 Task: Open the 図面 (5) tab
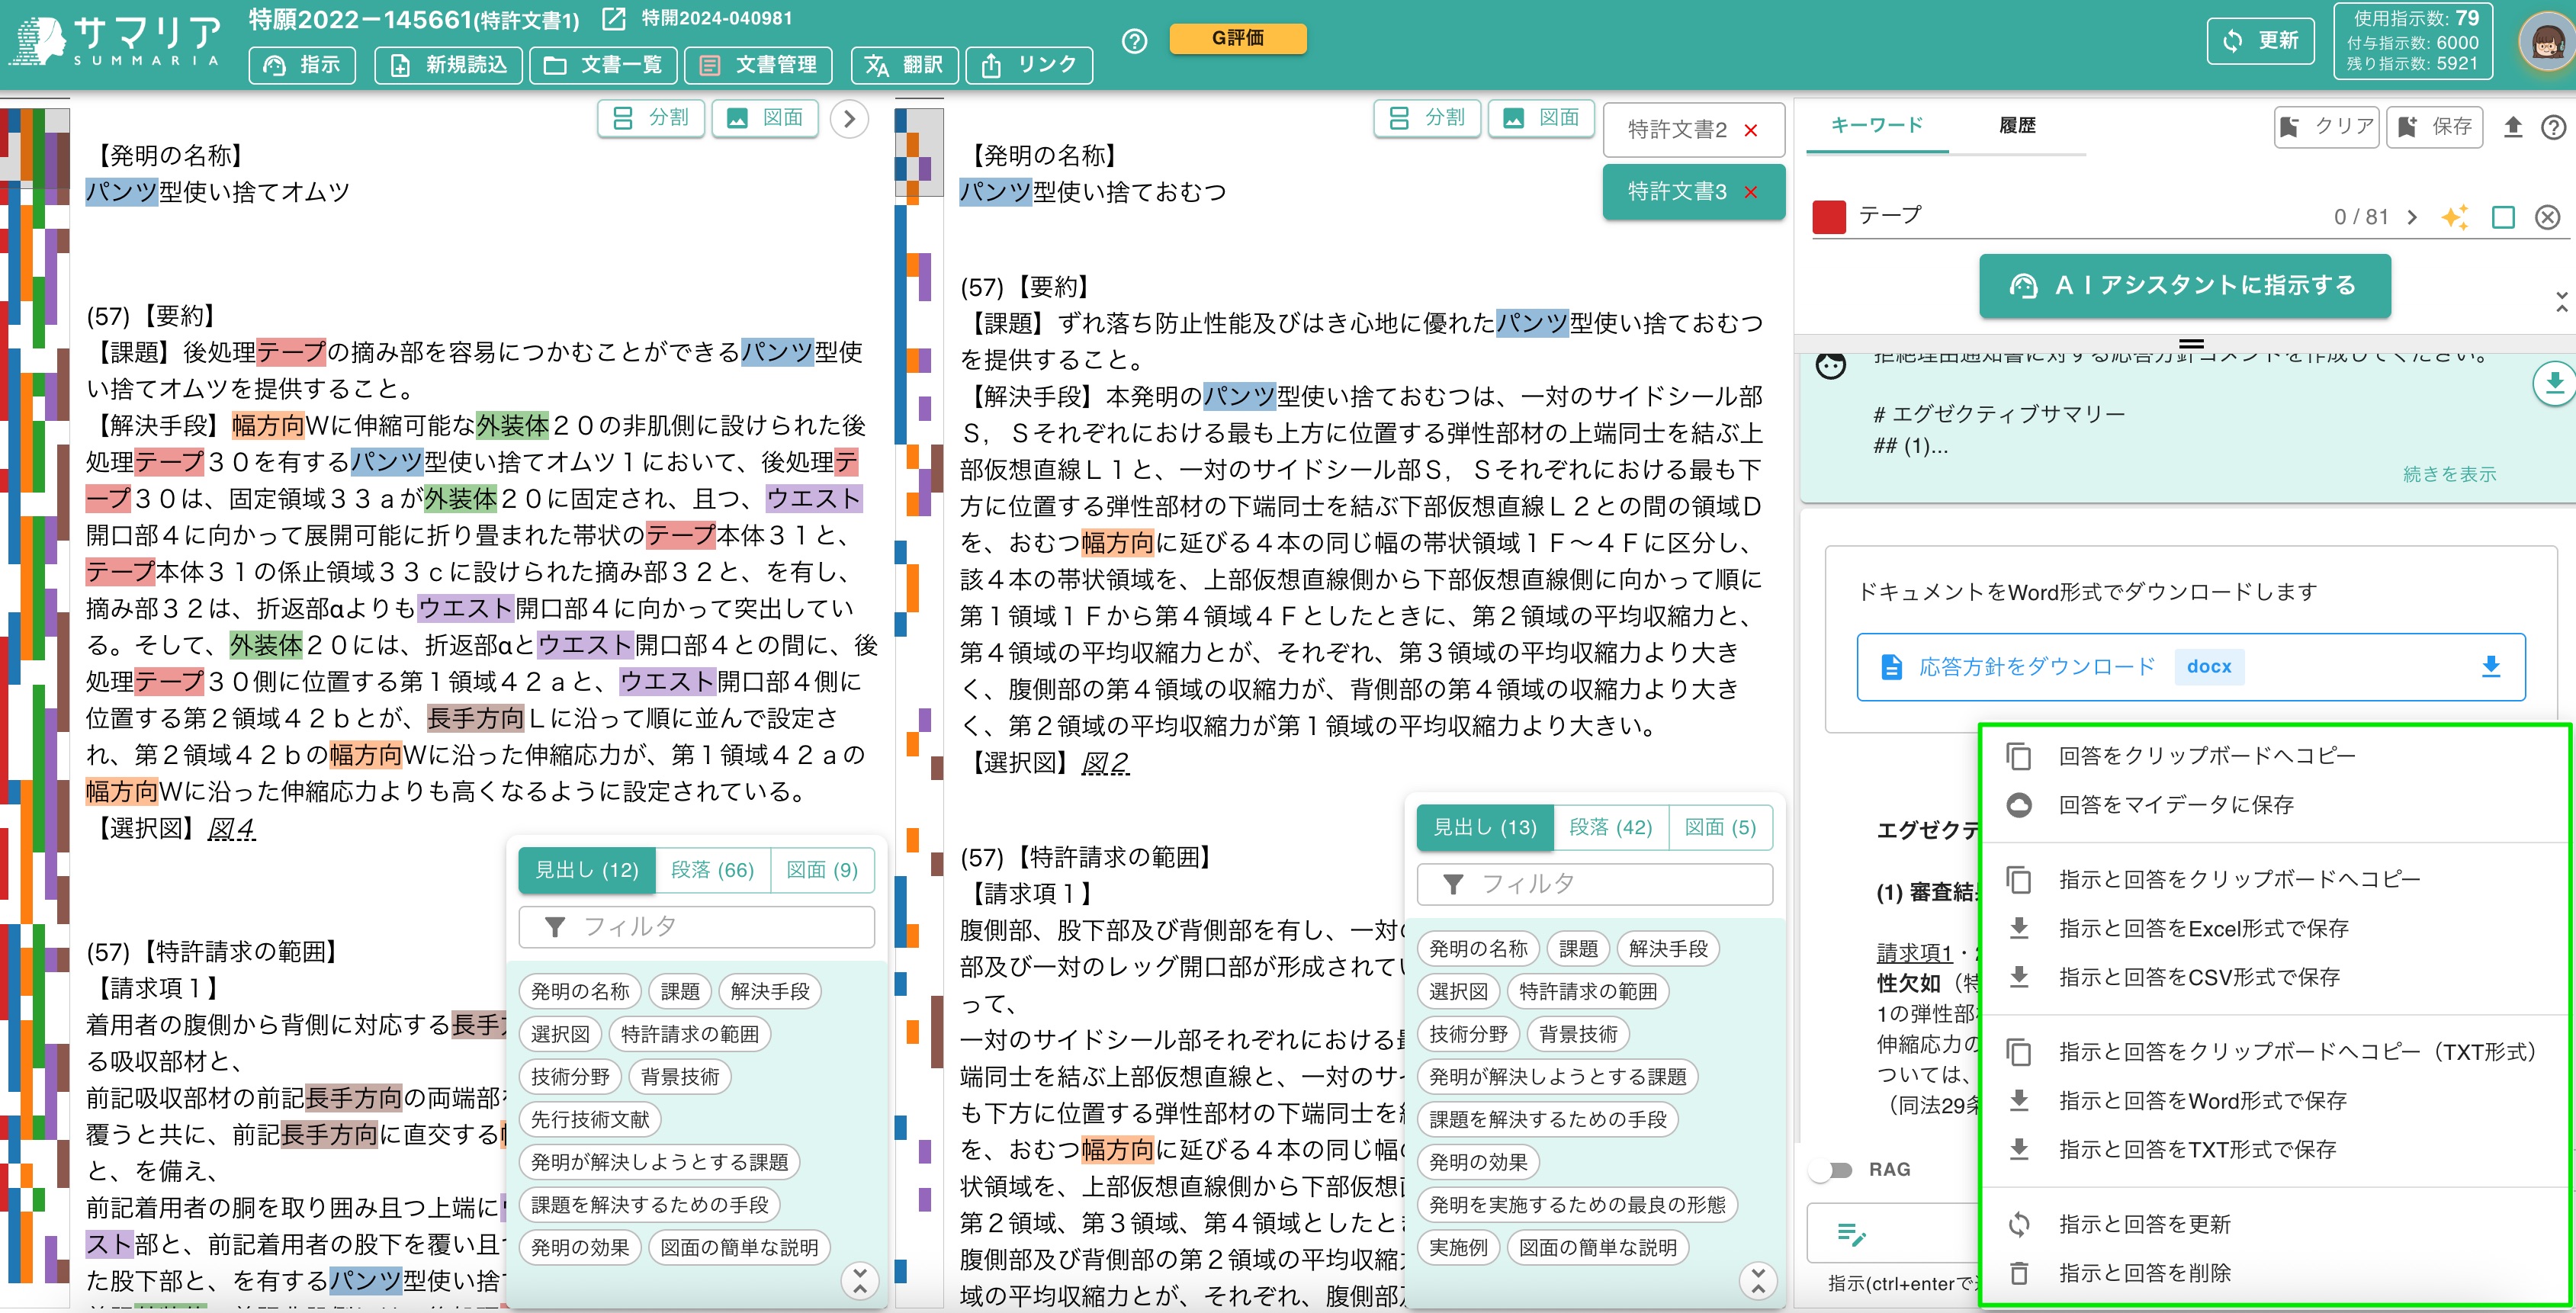1720,827
